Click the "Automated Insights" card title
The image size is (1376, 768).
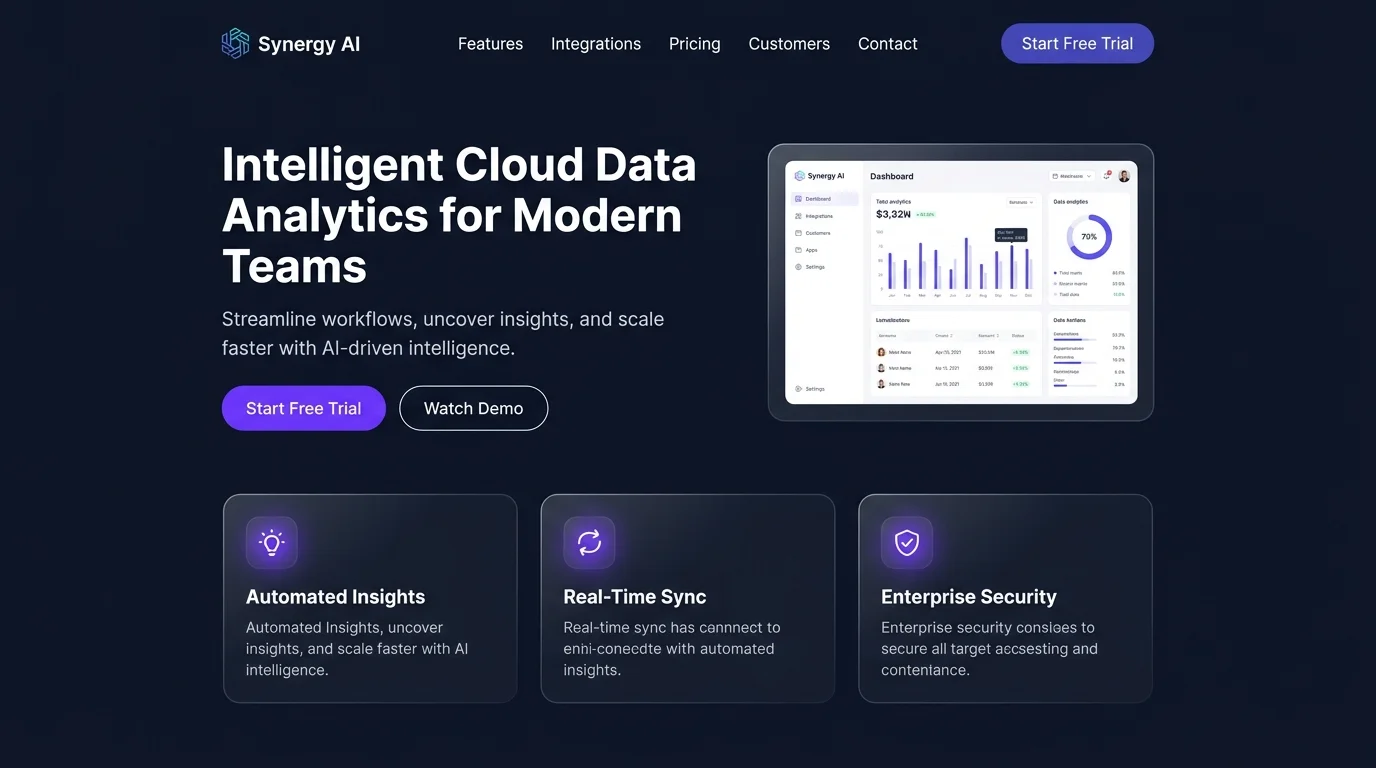[x=336, y=597]
